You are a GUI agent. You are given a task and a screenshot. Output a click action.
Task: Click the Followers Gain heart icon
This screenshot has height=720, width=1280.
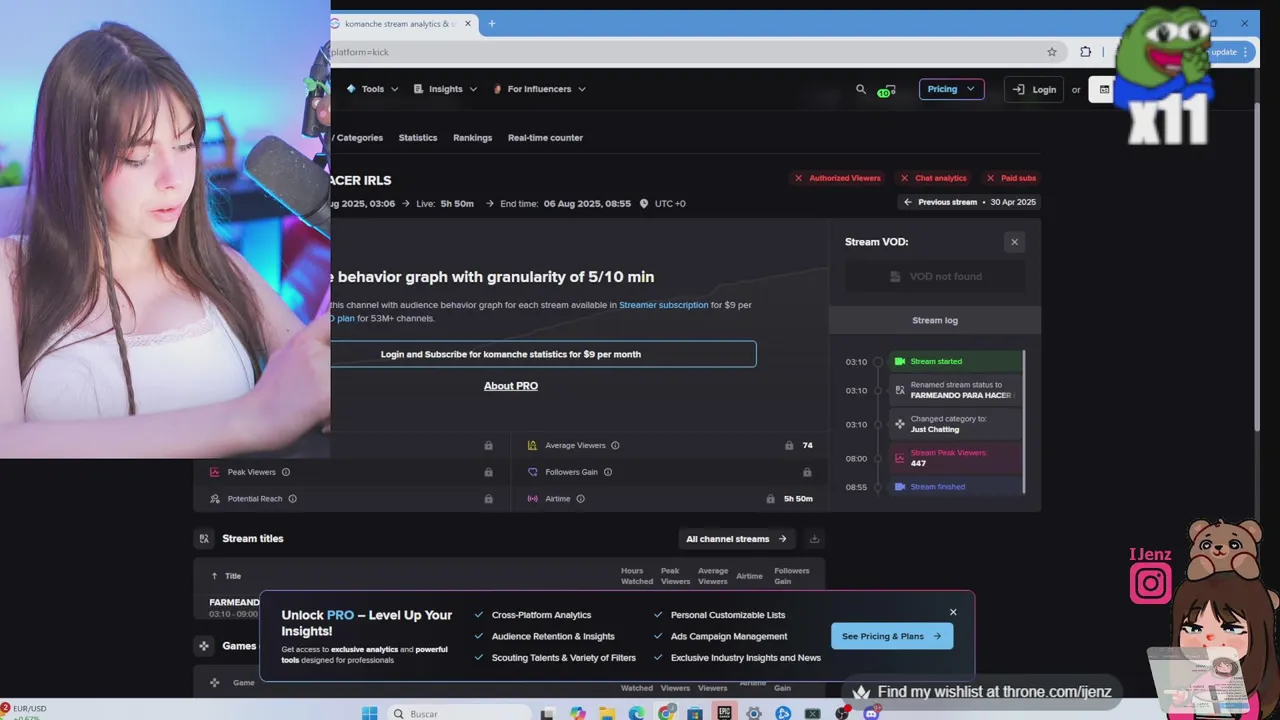point(532,472)
